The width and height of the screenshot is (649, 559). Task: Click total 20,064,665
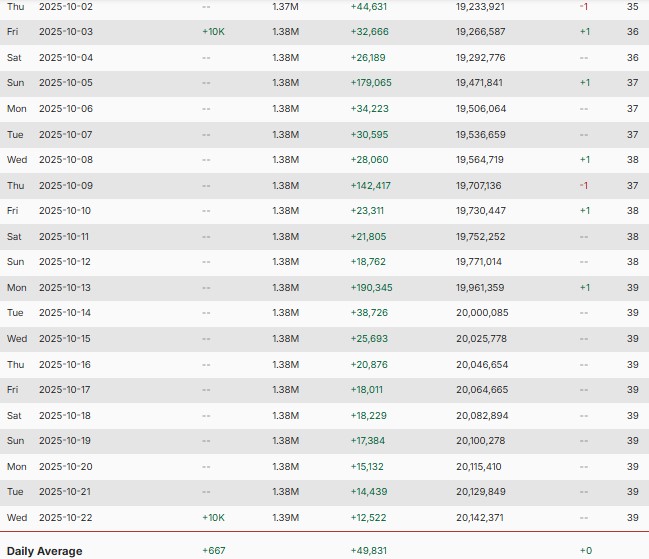(482, 390)
